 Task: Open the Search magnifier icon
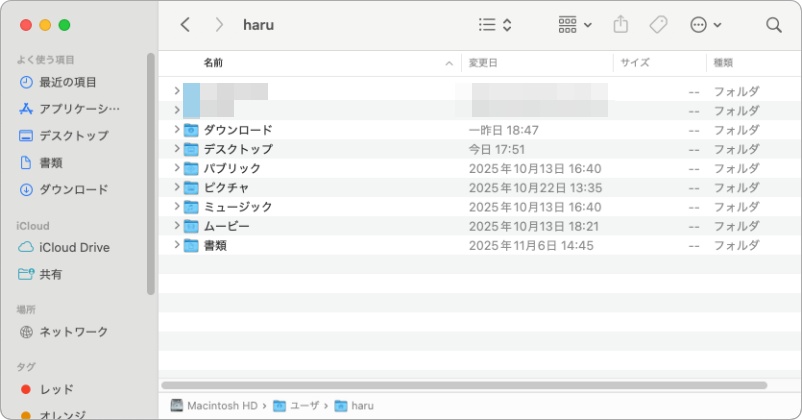click(x=773, y=25)
